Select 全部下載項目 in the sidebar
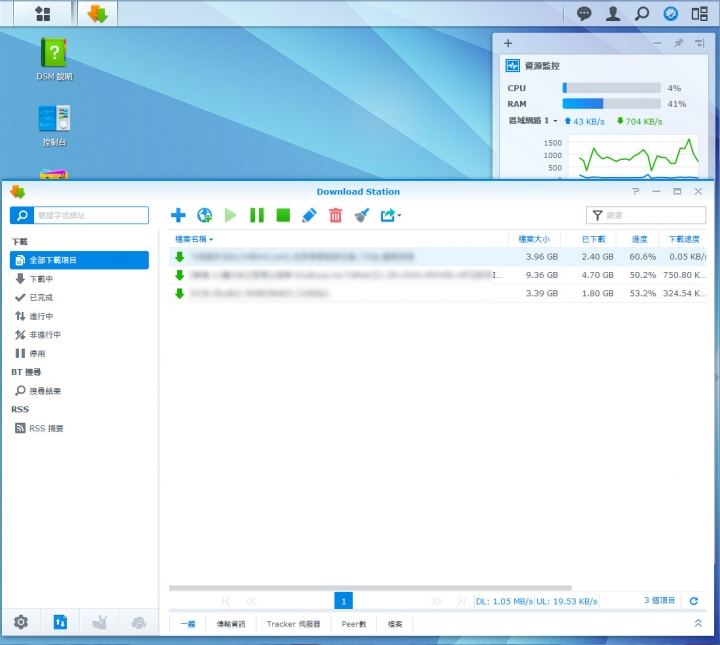Screen dimensions: 720x645 point(79,260)
